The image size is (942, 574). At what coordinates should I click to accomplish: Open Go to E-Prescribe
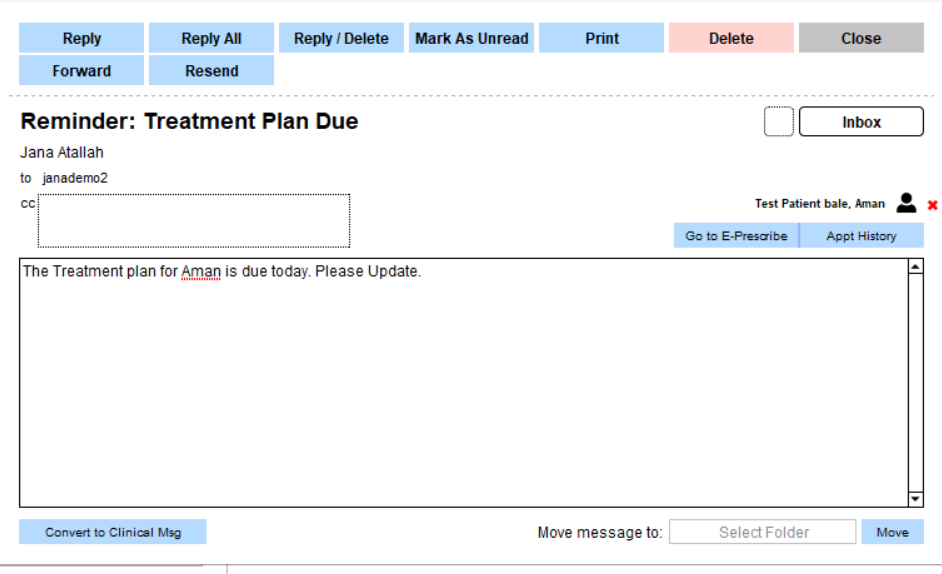coord(736,236)
